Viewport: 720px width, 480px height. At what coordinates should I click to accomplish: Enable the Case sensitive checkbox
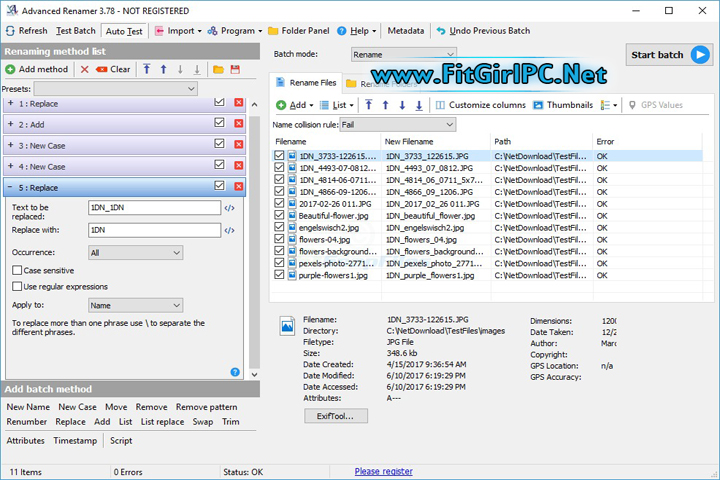pos(17,270)
